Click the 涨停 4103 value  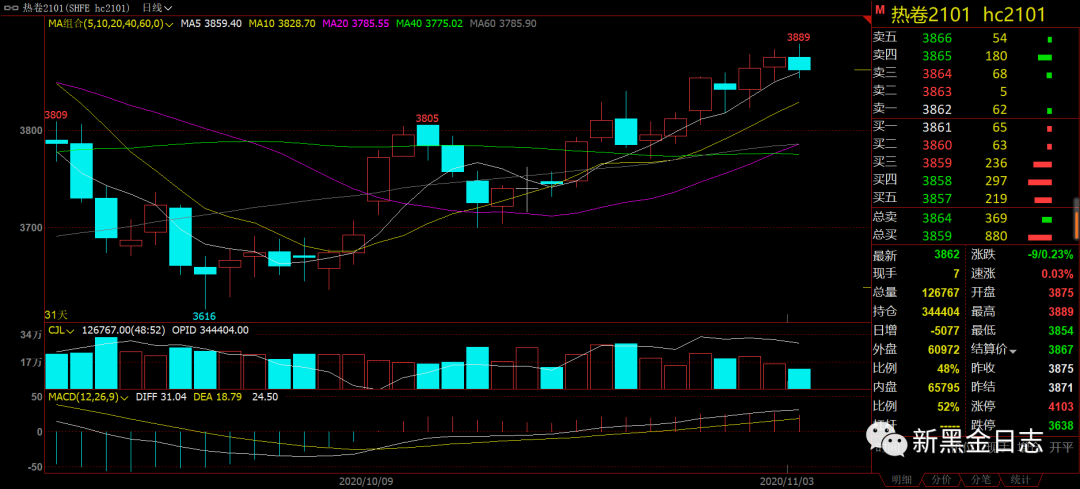[1061, 406]
